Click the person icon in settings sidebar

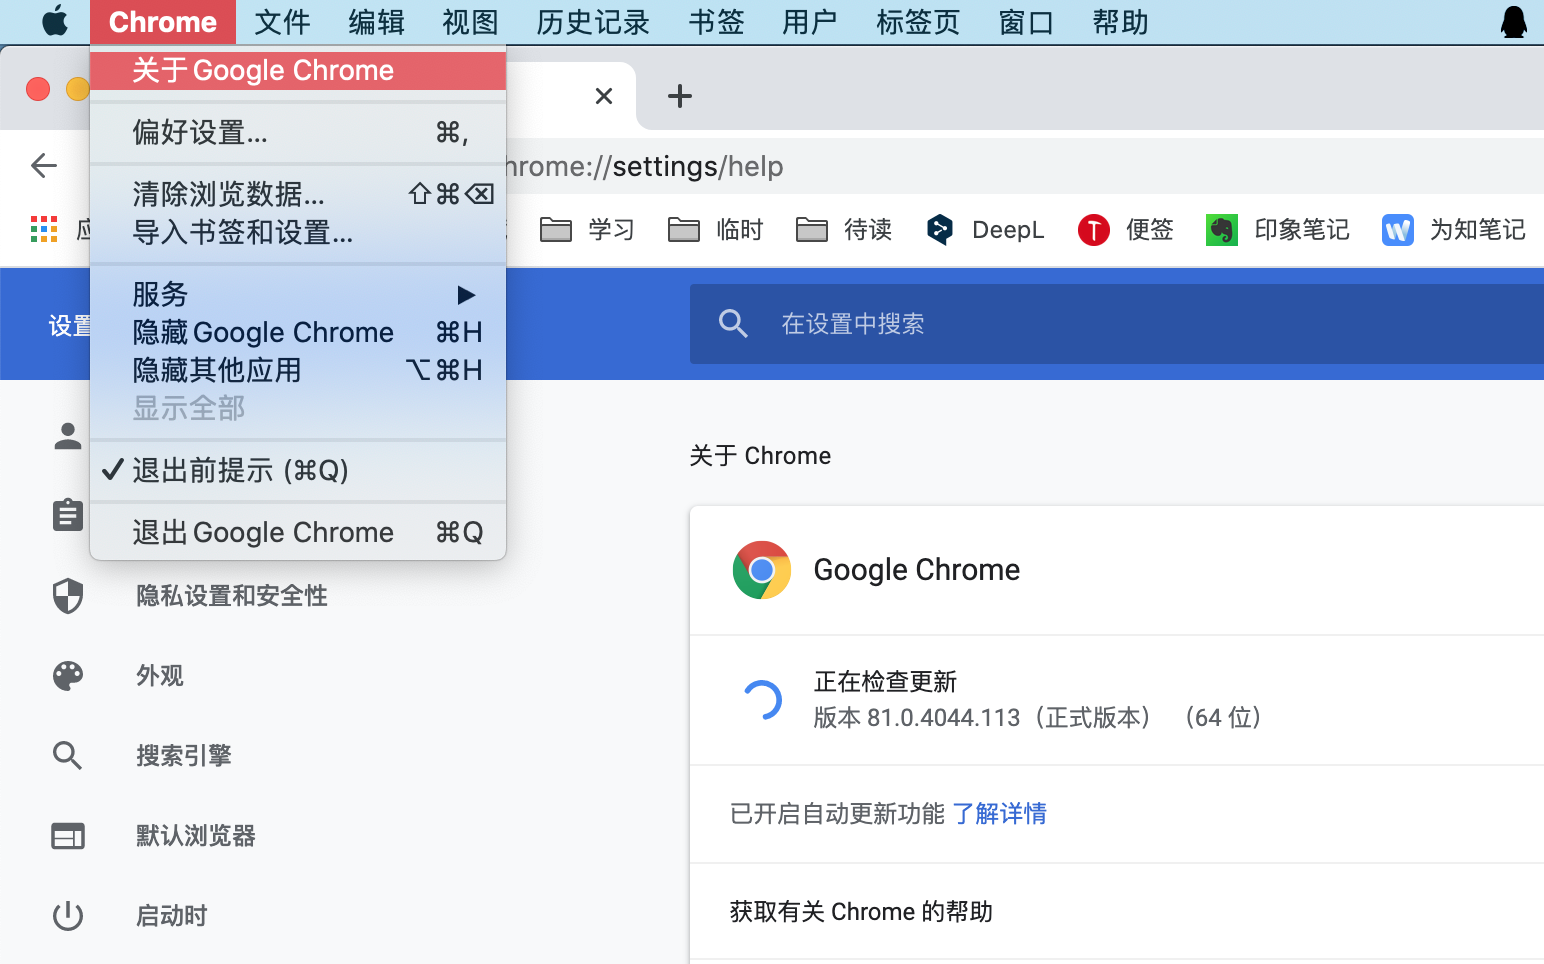tap(68, 436)
